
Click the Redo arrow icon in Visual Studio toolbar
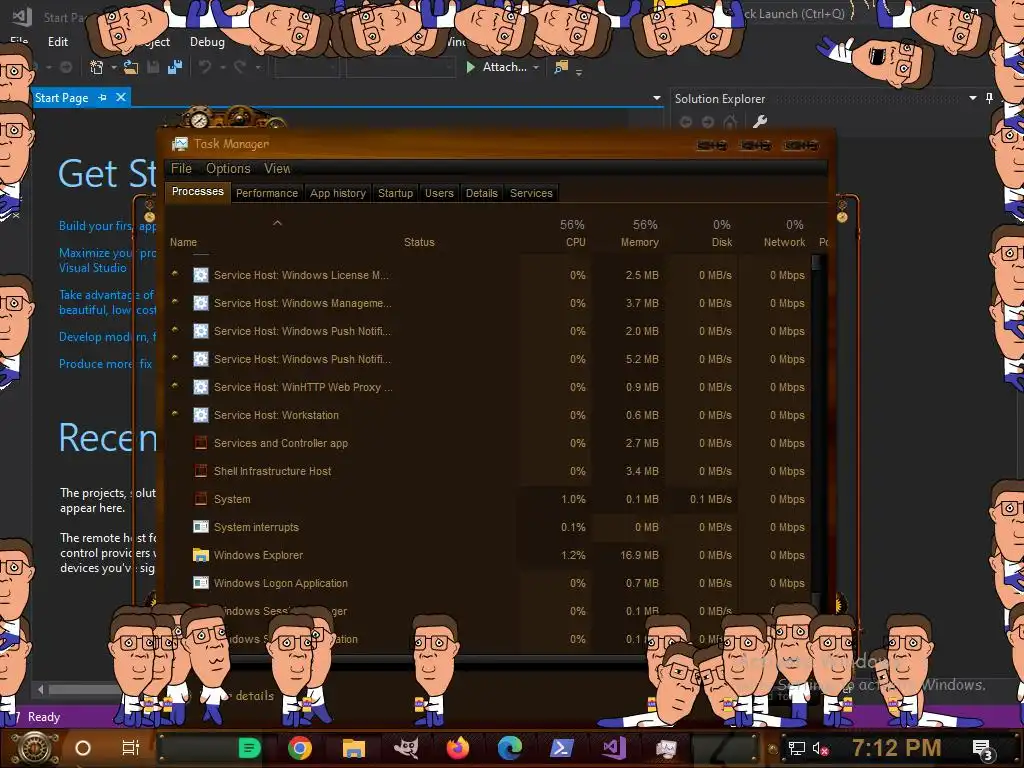(240, 67)
